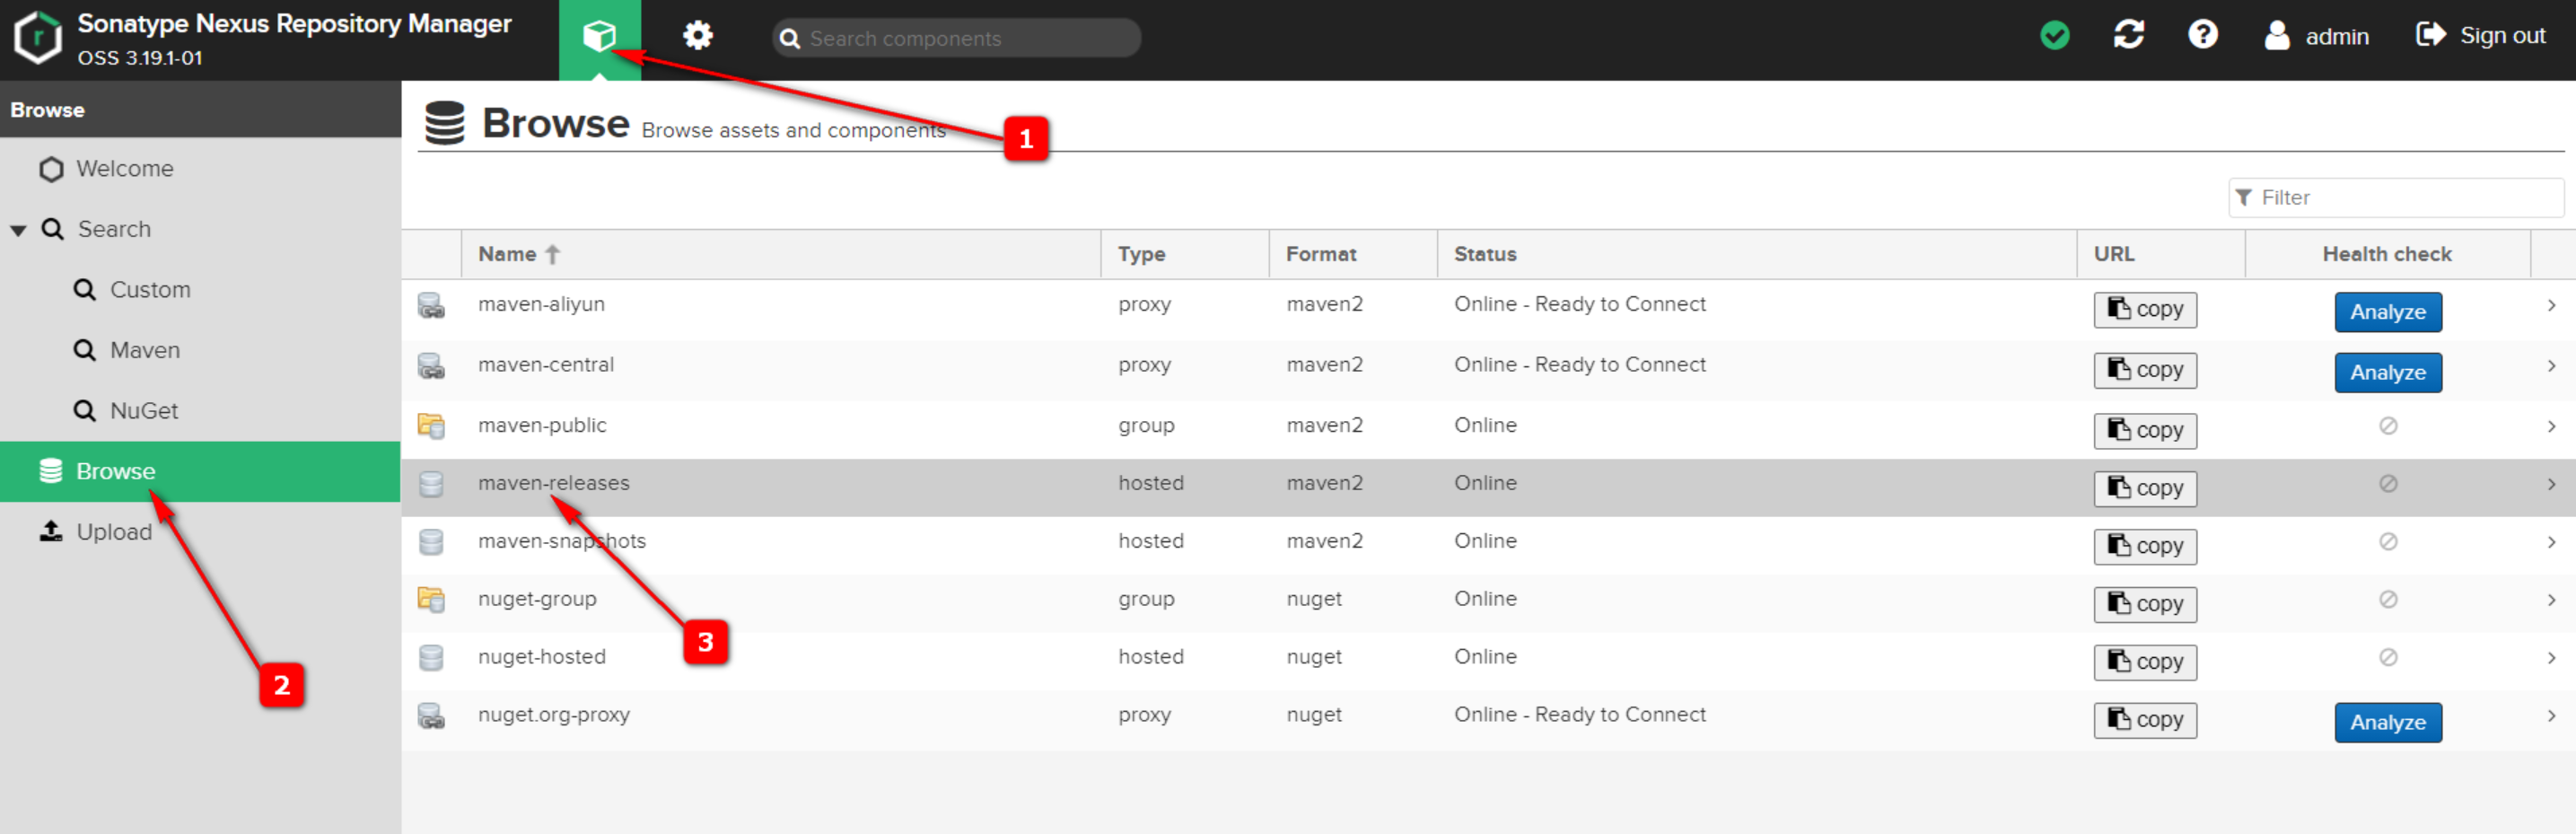Open NuGet search in sidebar
This screenshot has width=2576, height=834.
click(x=144, y=411)
